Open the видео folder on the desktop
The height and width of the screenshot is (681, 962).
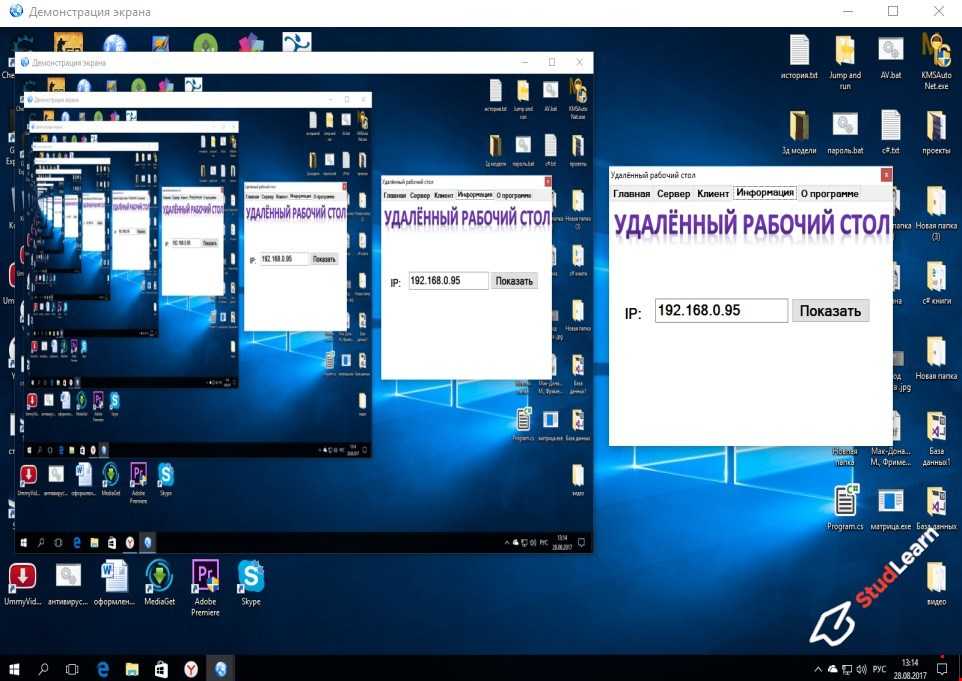[936, 583]
